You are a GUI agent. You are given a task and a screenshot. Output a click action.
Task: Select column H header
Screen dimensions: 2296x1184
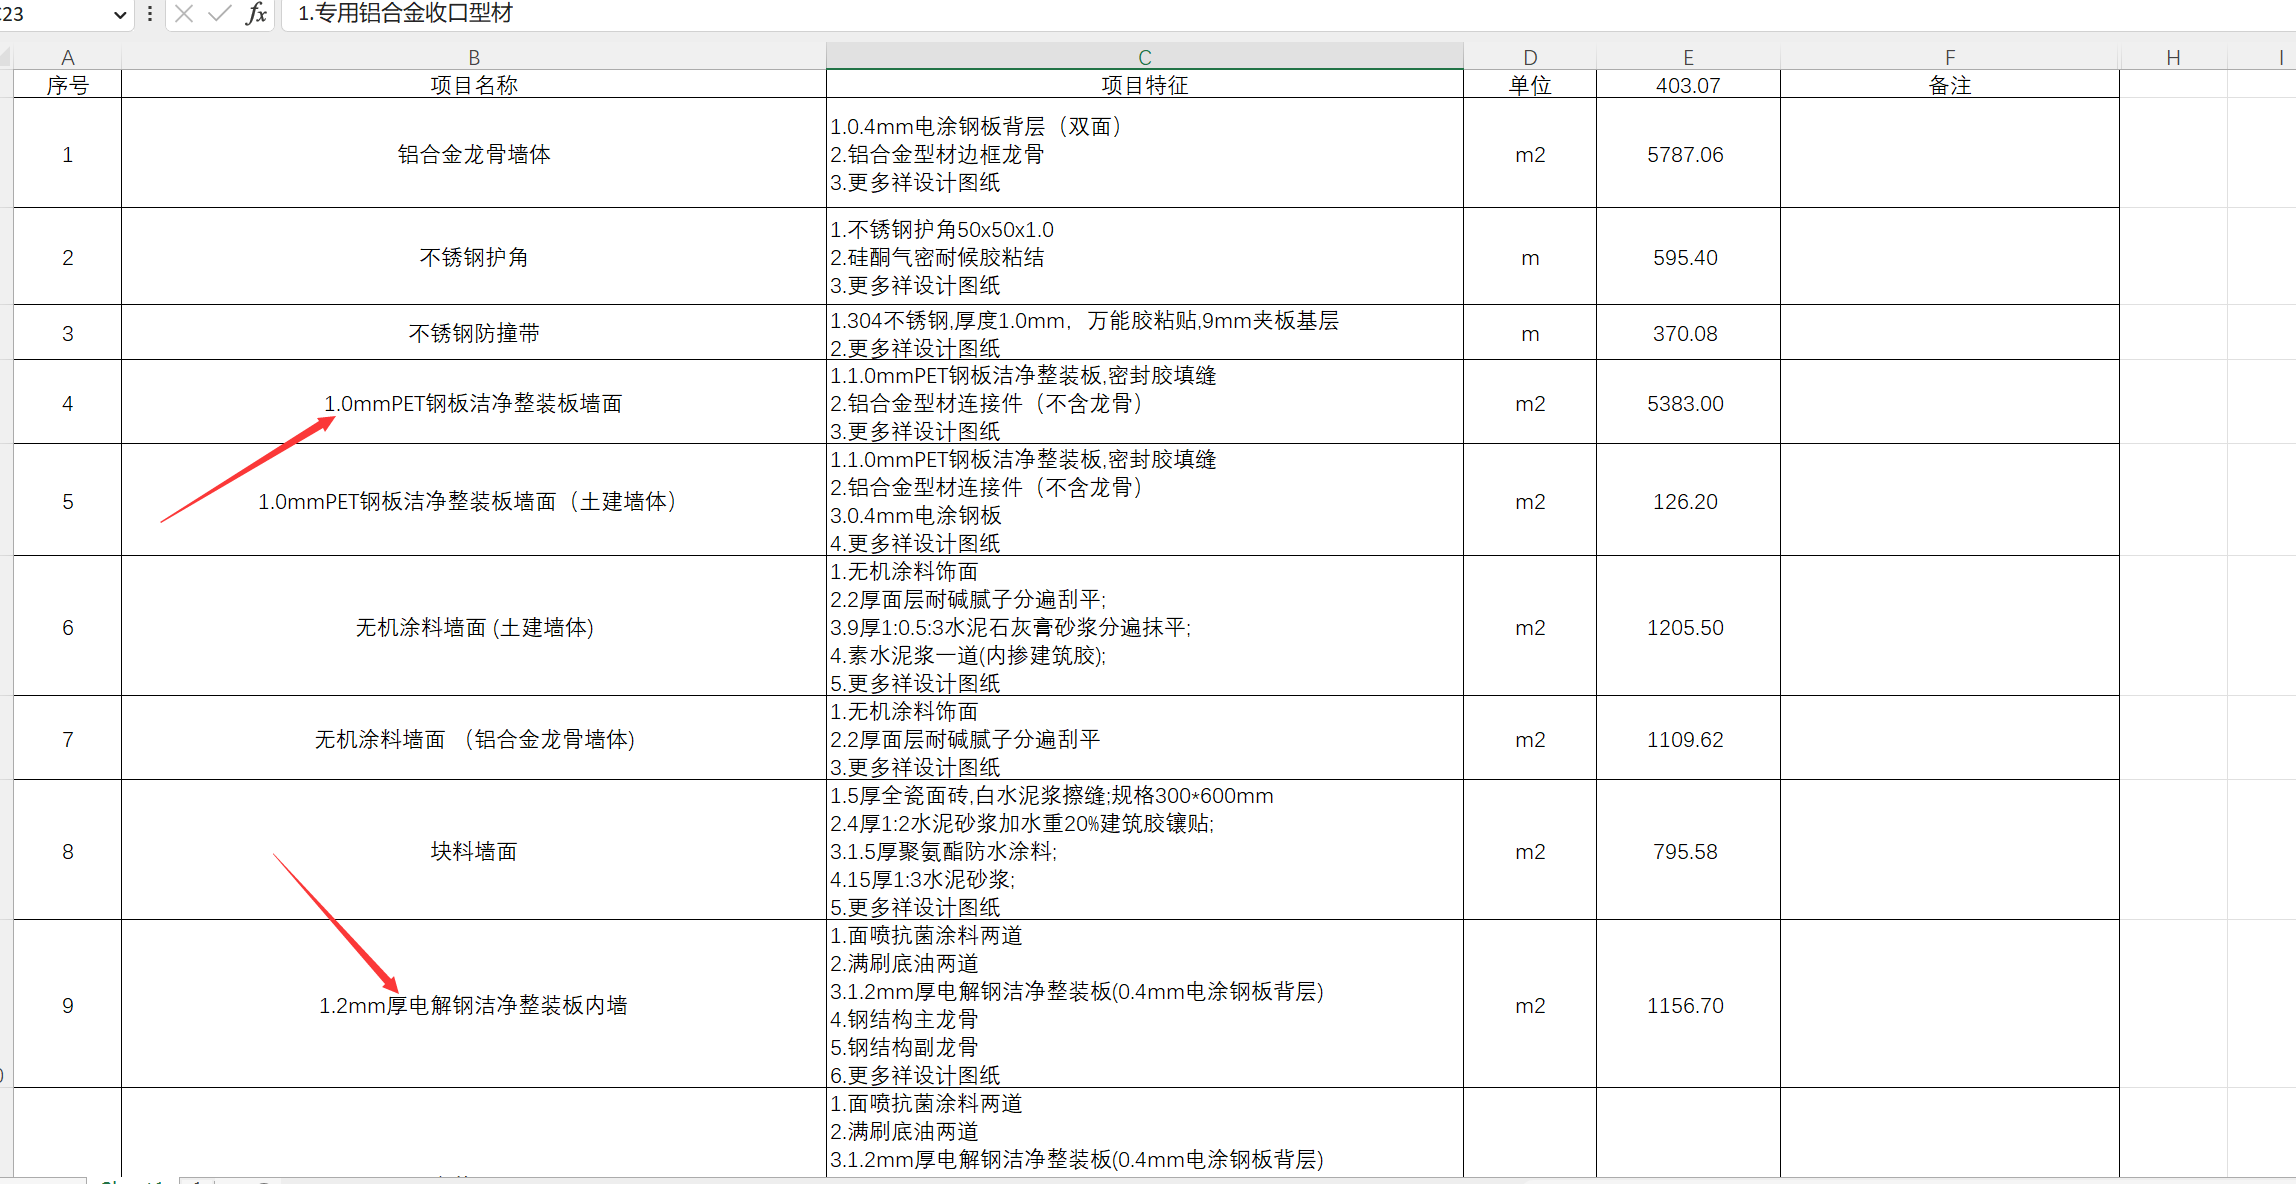coord(2173,57)
